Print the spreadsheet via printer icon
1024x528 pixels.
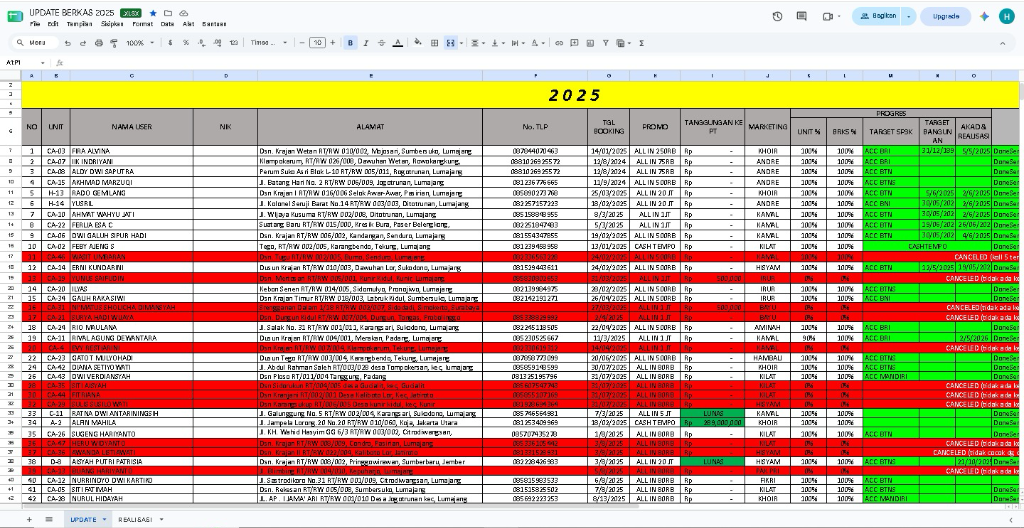click(99, 43)
